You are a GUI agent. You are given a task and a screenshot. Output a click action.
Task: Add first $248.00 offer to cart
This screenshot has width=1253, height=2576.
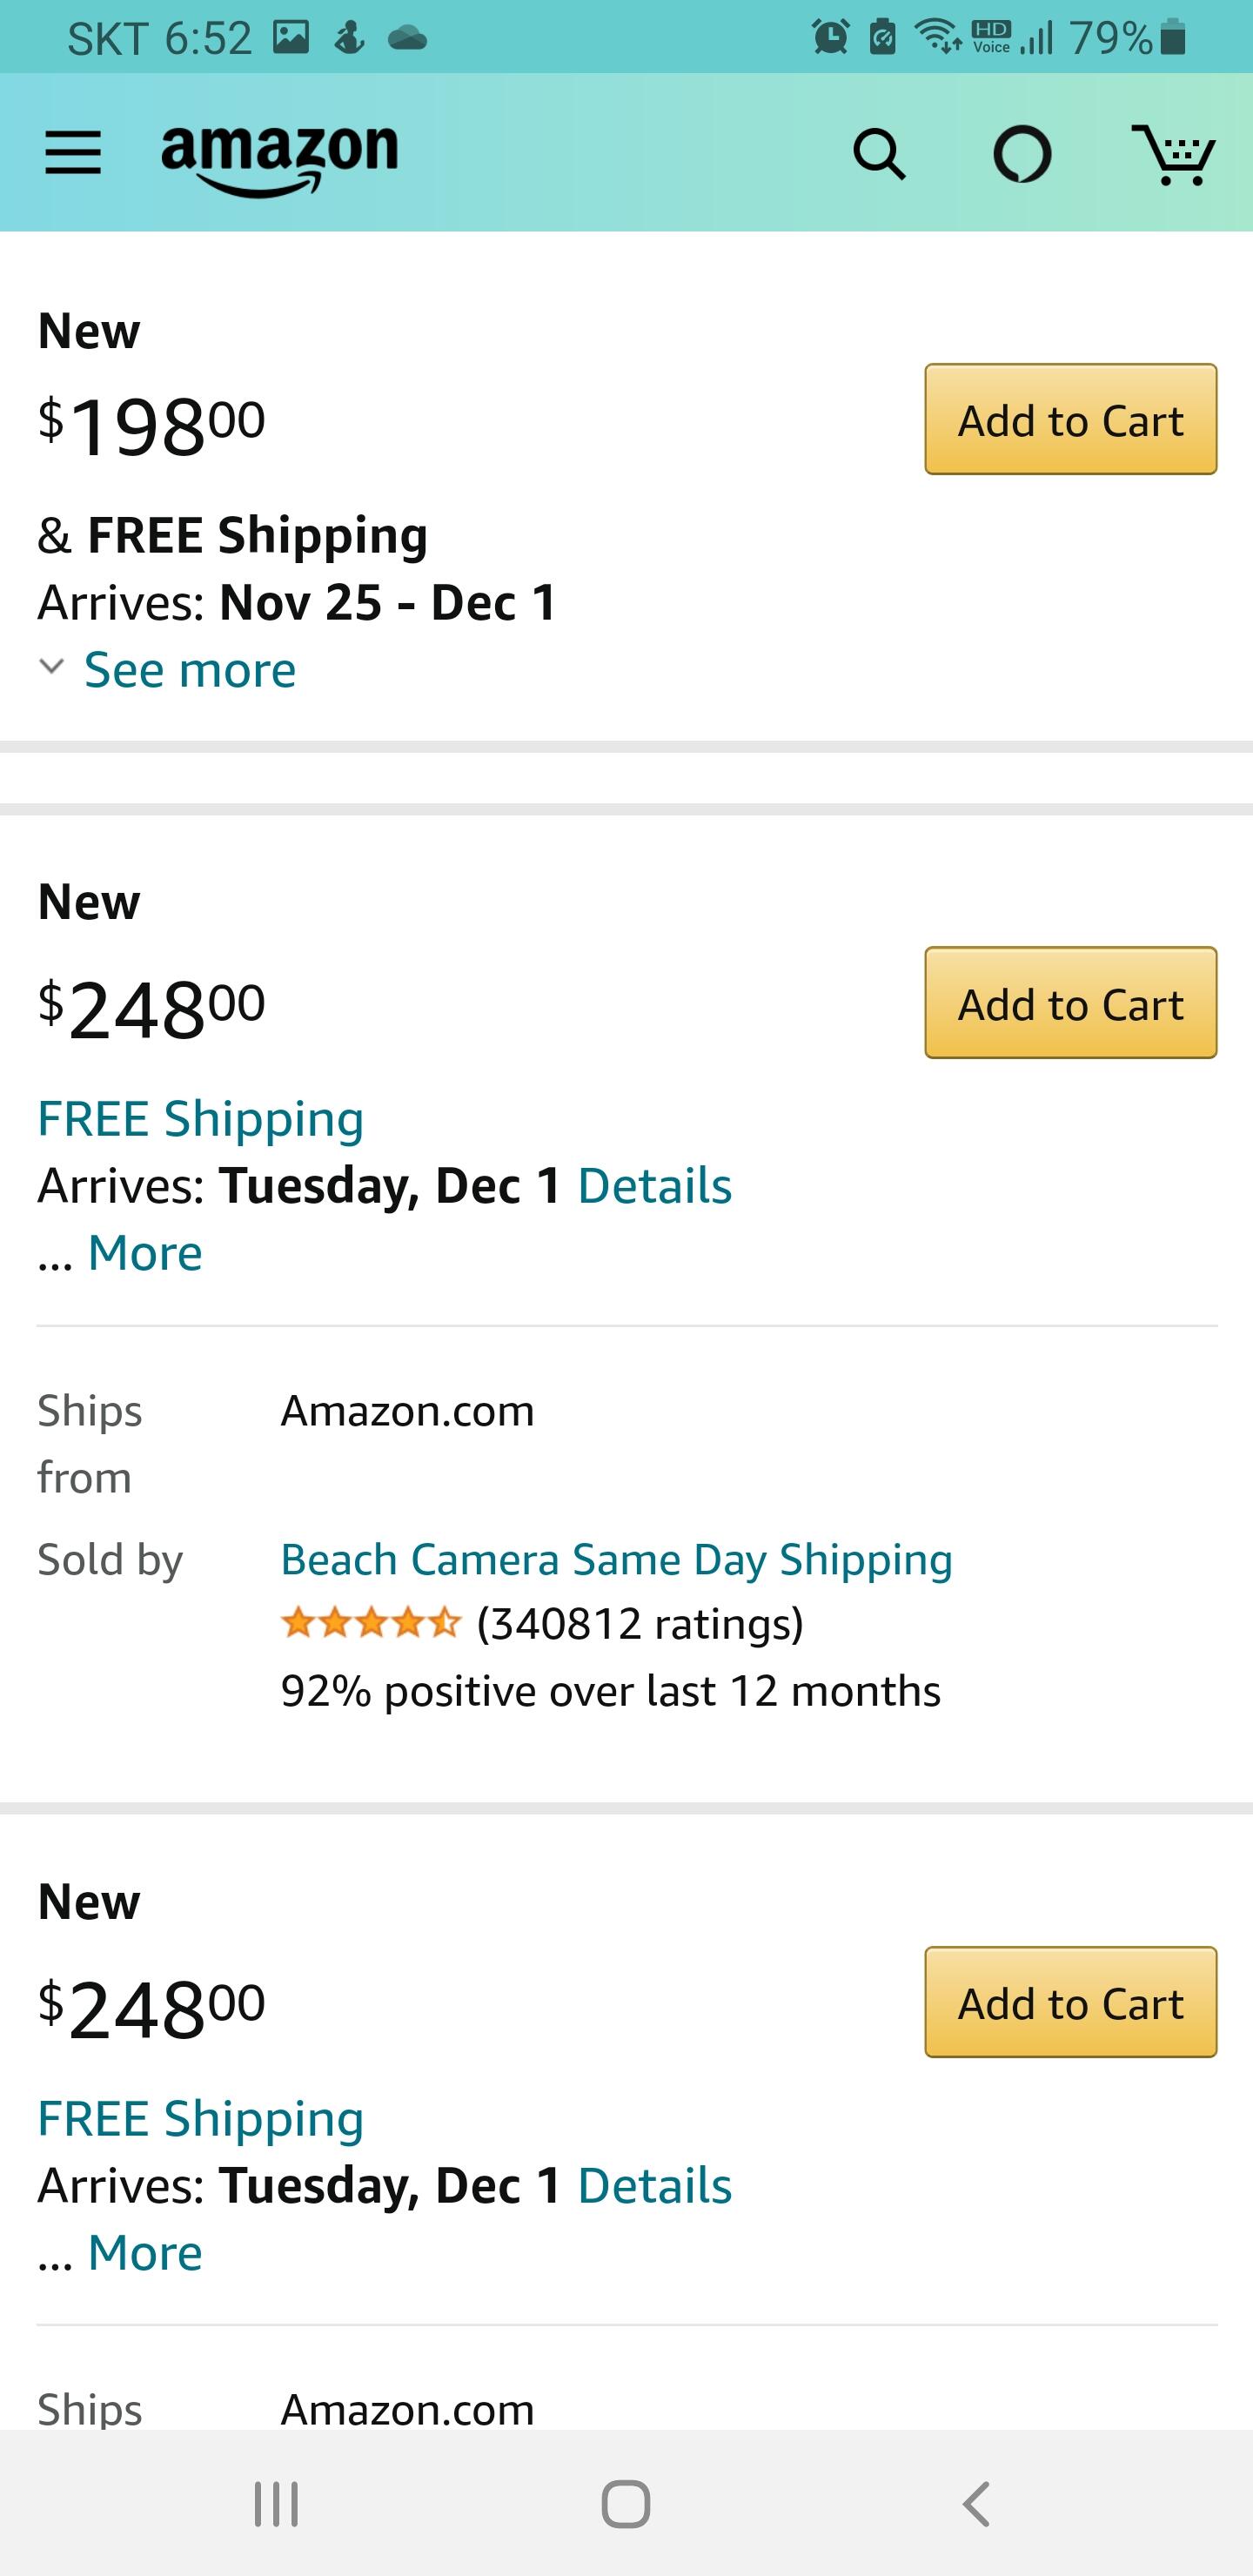[x=1070, y=1003]
